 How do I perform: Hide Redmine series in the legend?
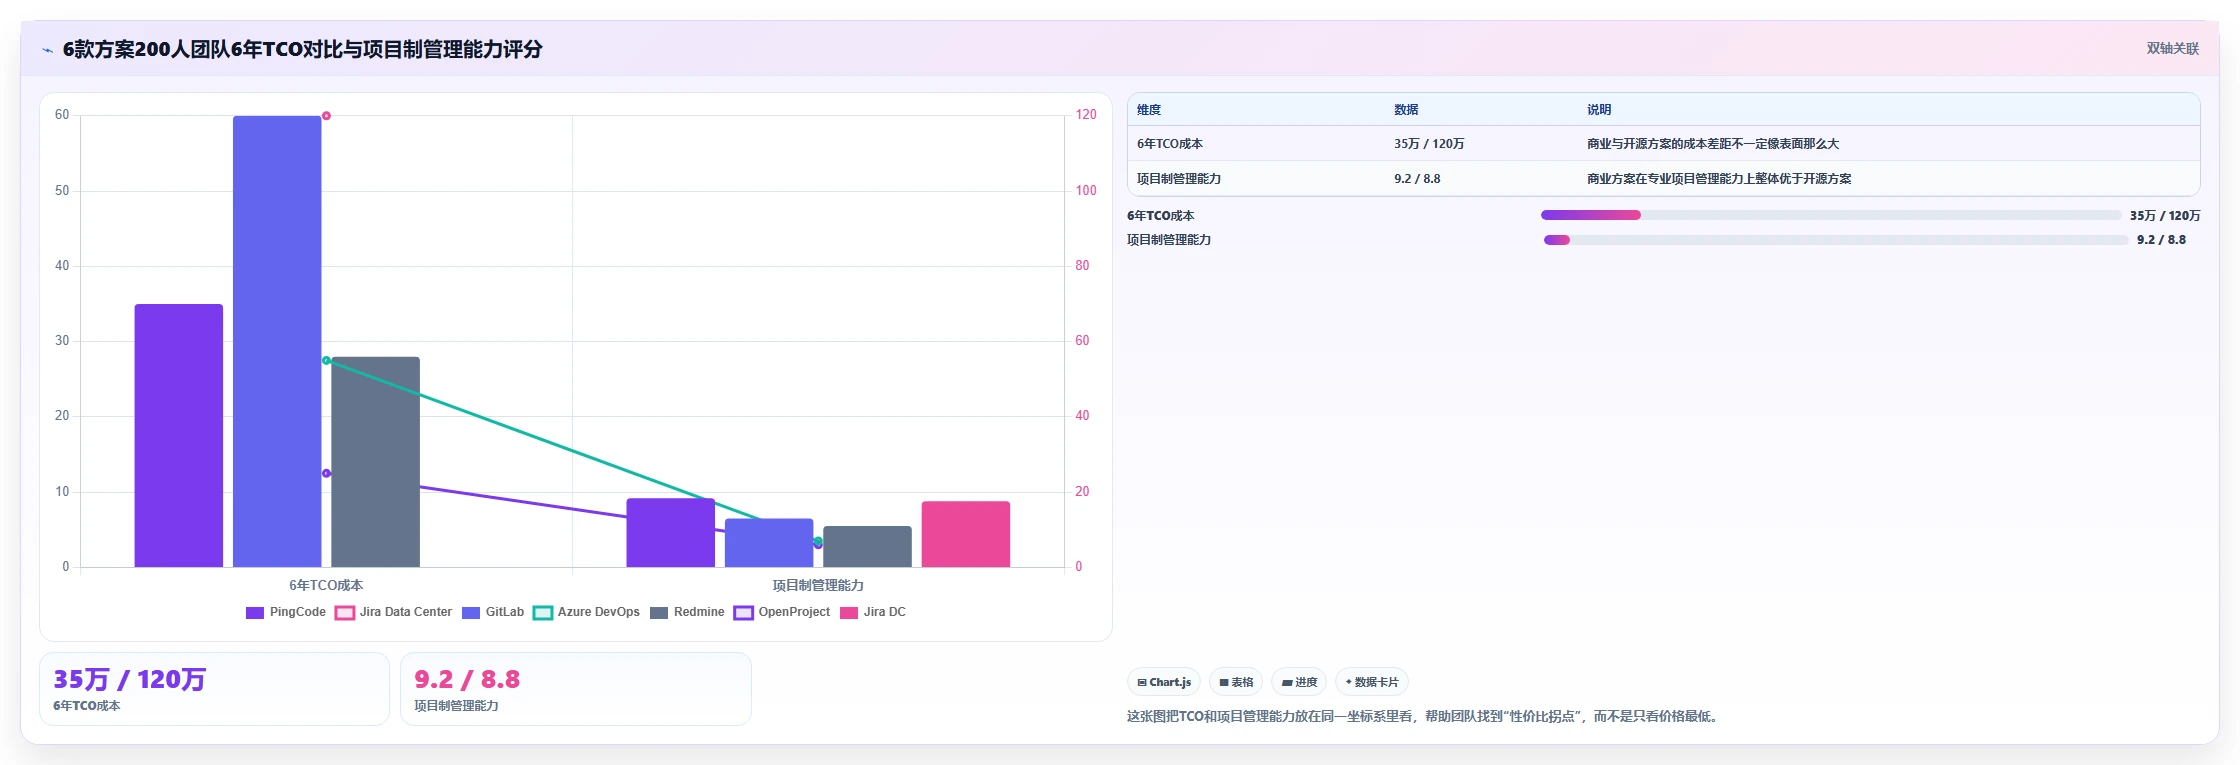pos(687,612)
